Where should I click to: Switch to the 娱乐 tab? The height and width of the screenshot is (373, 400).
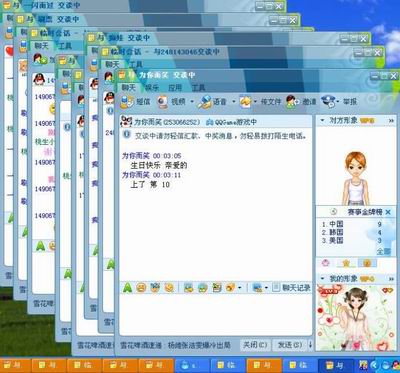[x=152, y=88]
